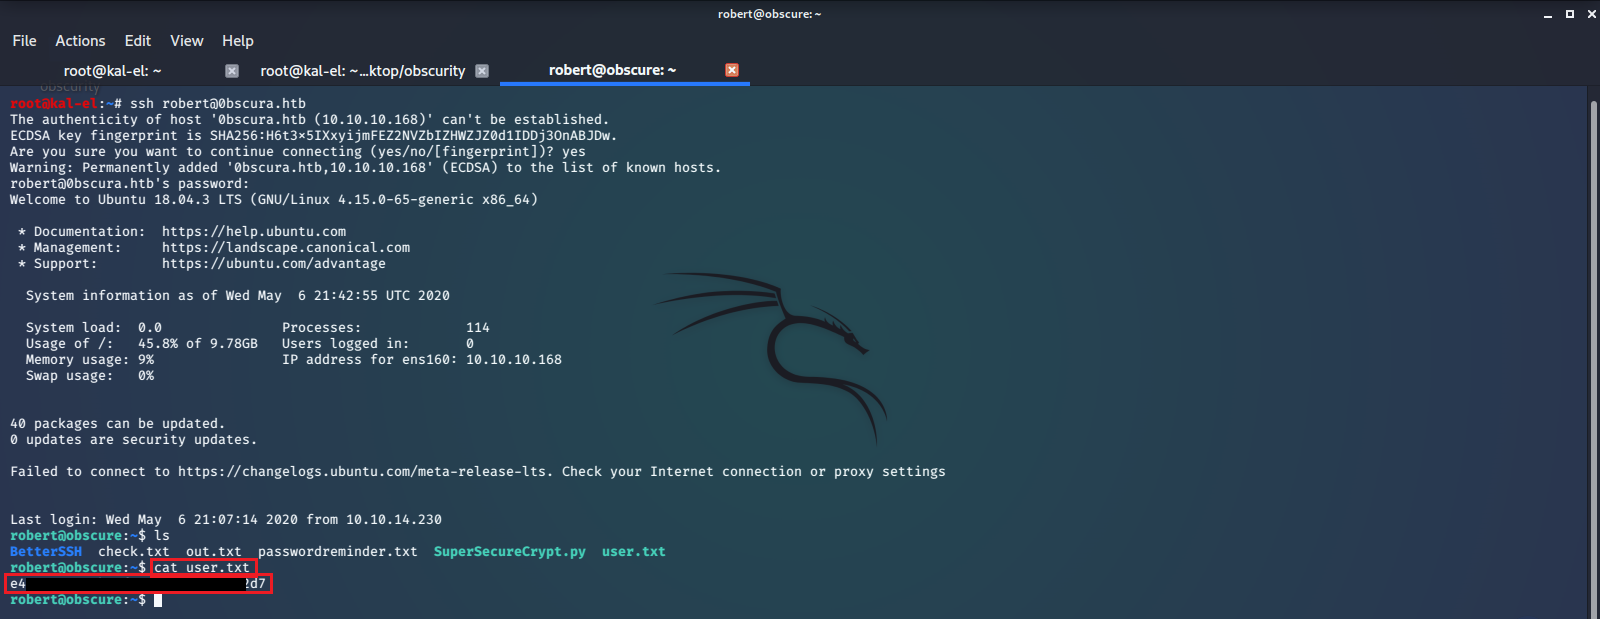Click the SHA256 ECDSA key fingerprint line
Image resolution: width=1600 pixels, height=619 pixels.
point(314,136)
